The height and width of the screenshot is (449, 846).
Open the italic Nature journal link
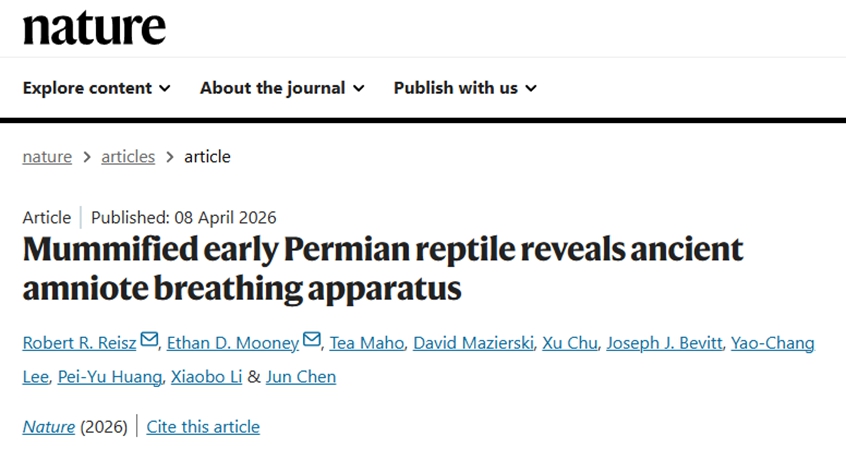49,426
